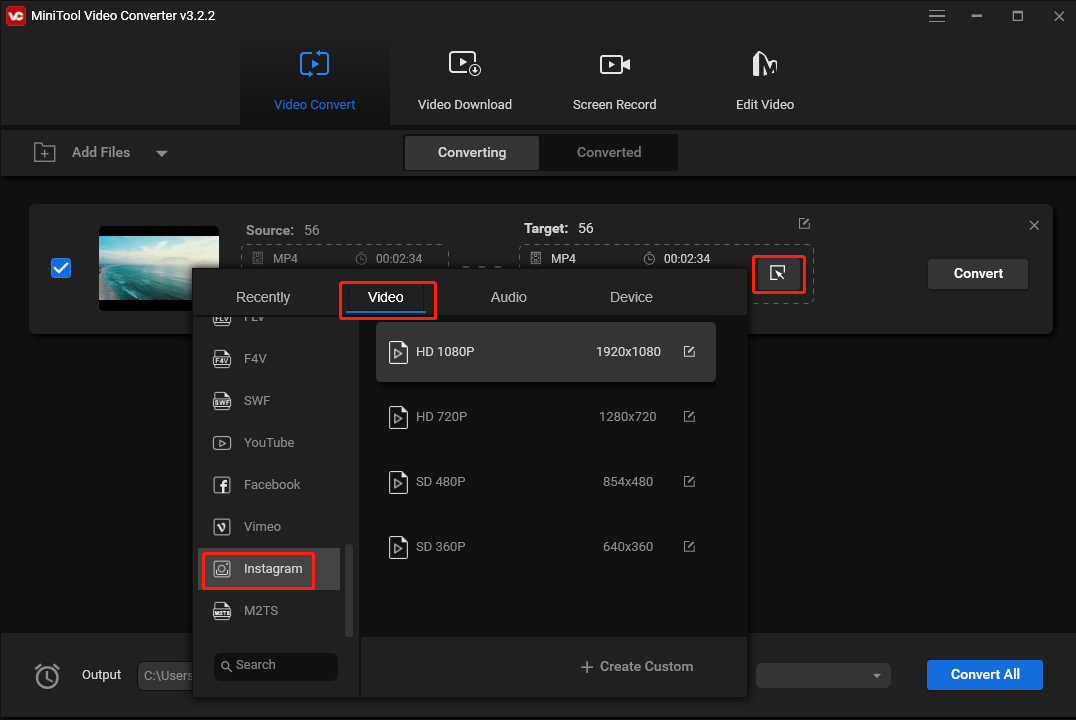The width and height of the screenshot is (1076, 720).
Task: Choose the Facebook format
Action: 269,485
